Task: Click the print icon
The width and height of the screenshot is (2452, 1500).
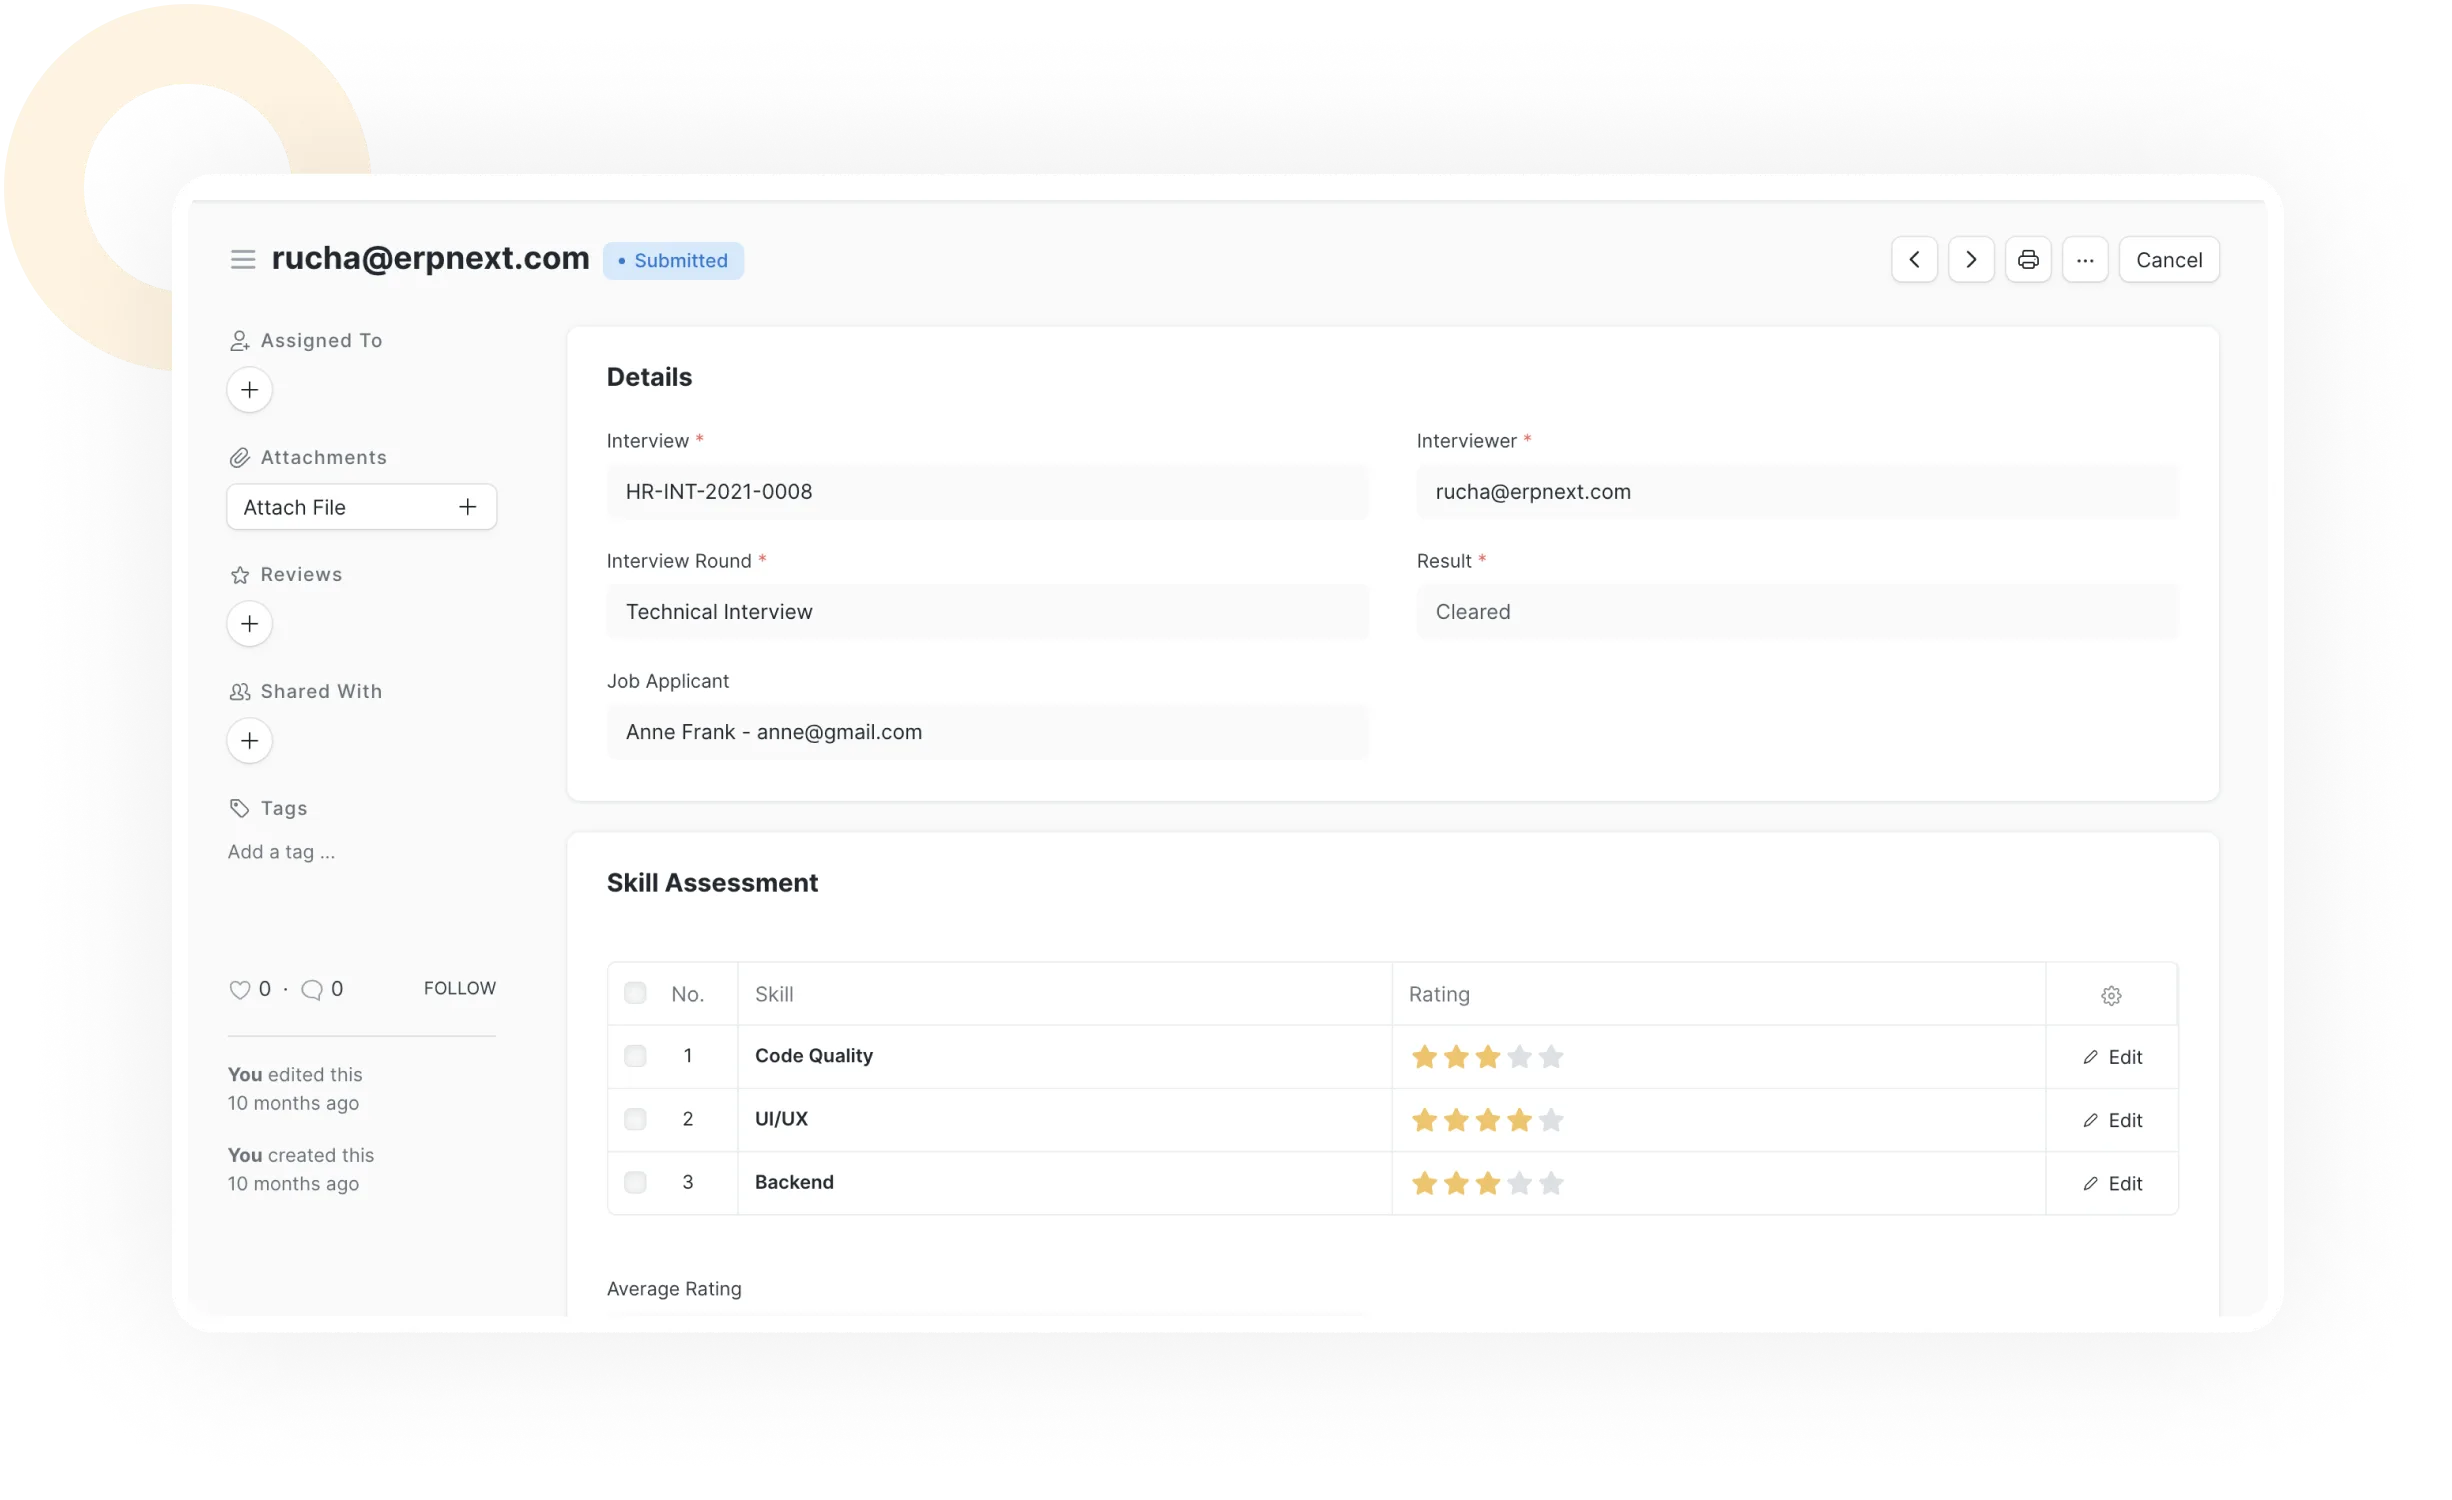Action: pyautogui.click(x=2028, y=260)
